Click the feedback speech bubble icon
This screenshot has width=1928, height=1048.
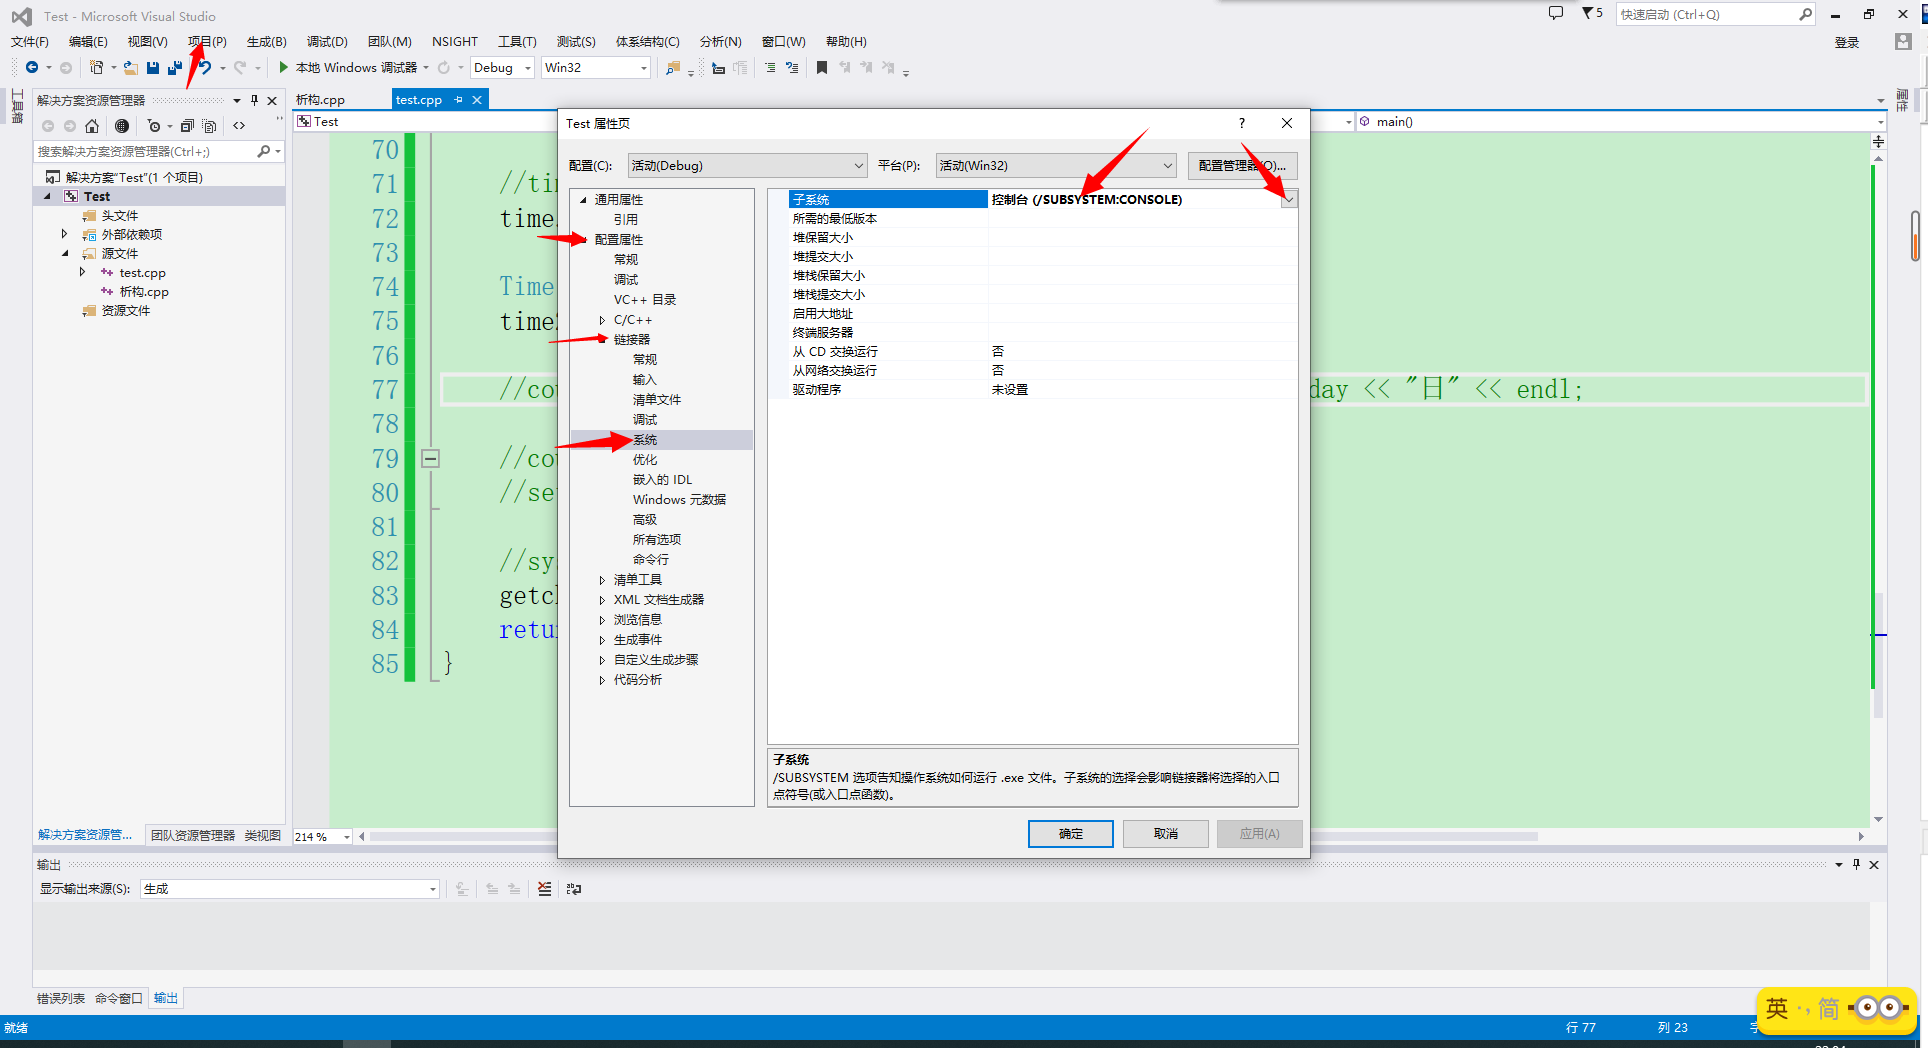point(1556,13)
